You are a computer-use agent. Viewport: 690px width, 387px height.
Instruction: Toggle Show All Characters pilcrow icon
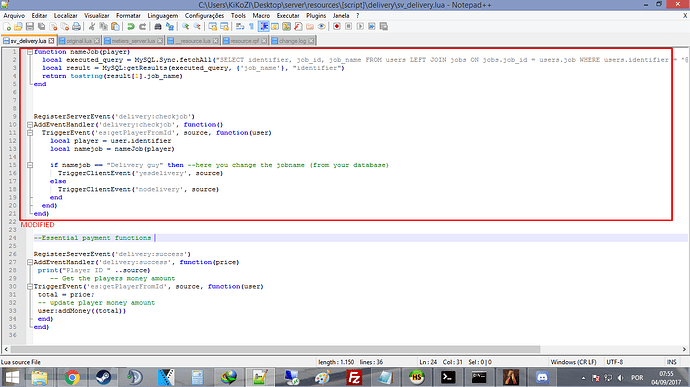(251, 26)
